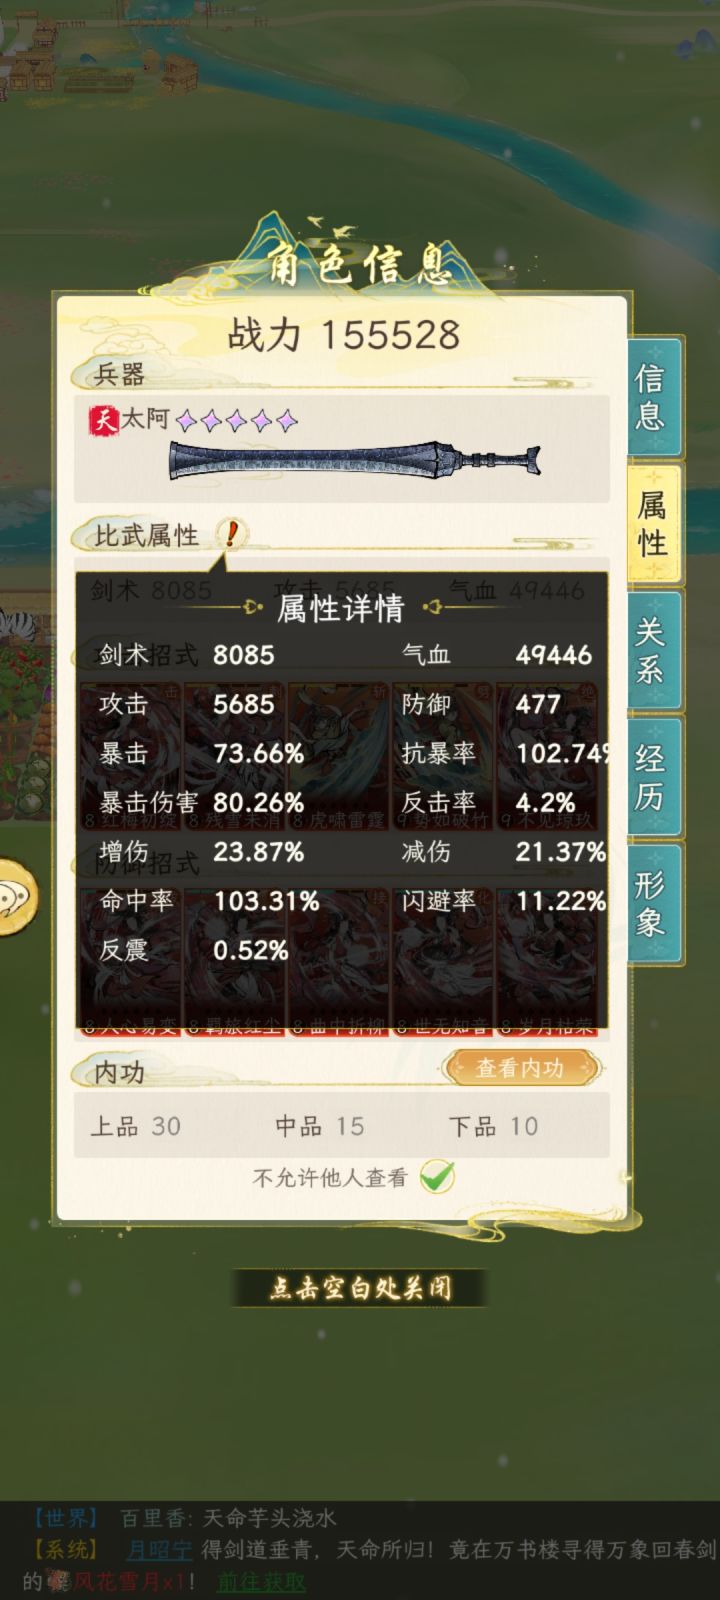This screenshot has height=1600, width=720.
Task: Tap the 太阿 sword weapon image
Action: click(x=355, y=463)
